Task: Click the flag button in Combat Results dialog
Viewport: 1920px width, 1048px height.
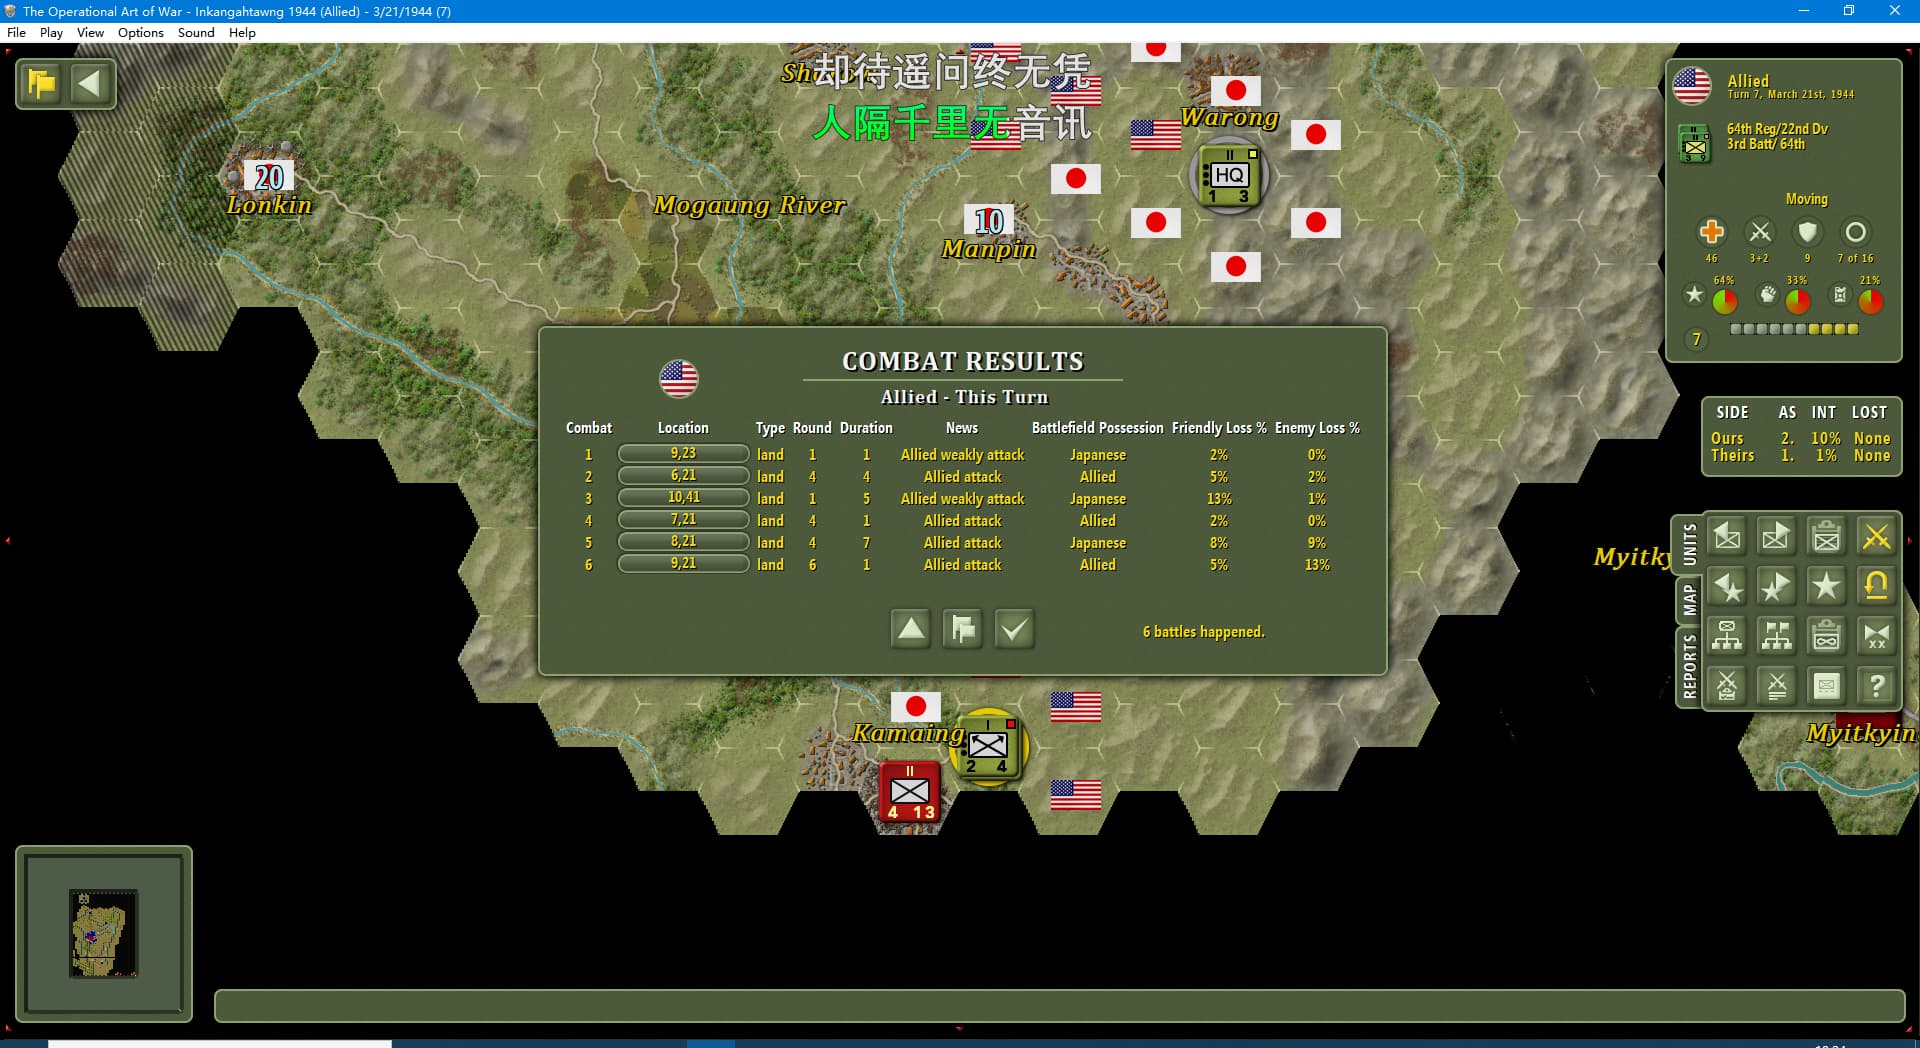Action: coord(963,629)
